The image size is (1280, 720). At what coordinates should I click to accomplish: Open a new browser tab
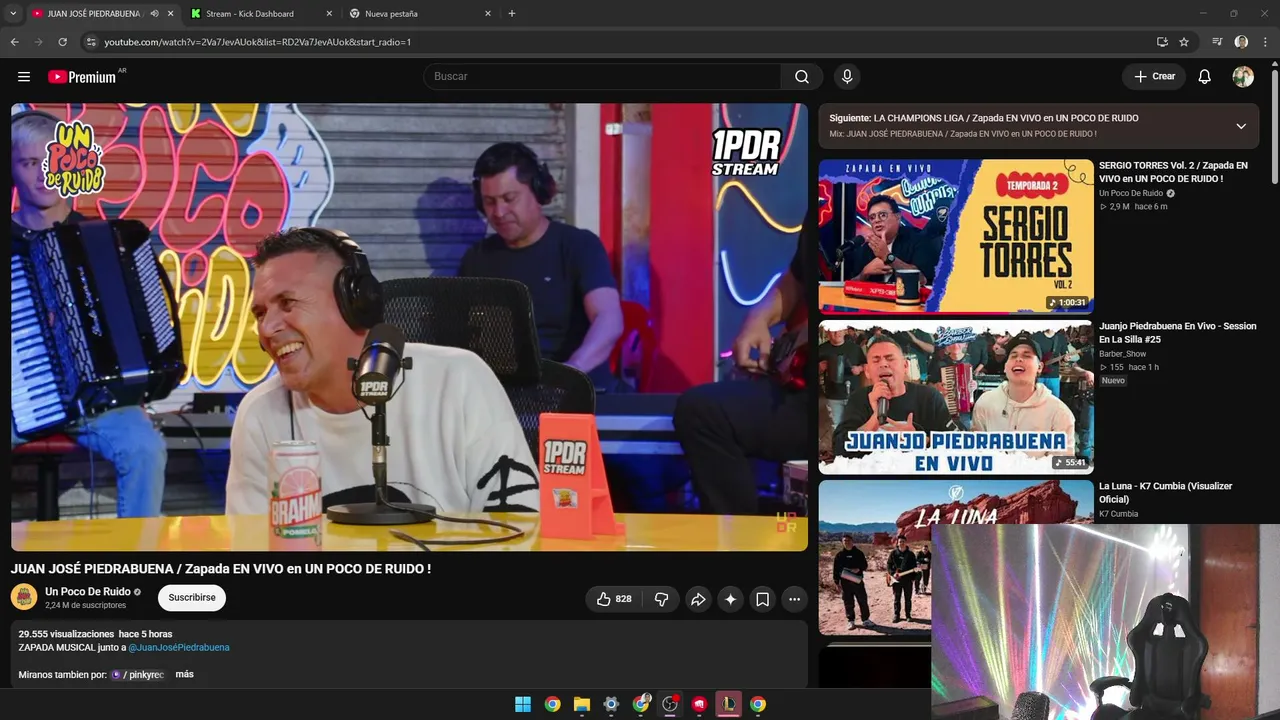(x=512, y=14)
